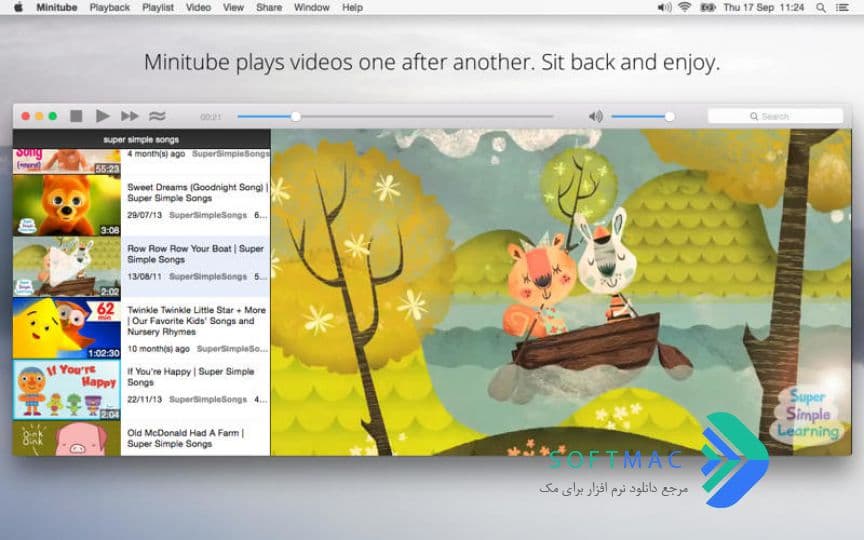Click the elapsed time 00:21 label

[210, 117]
